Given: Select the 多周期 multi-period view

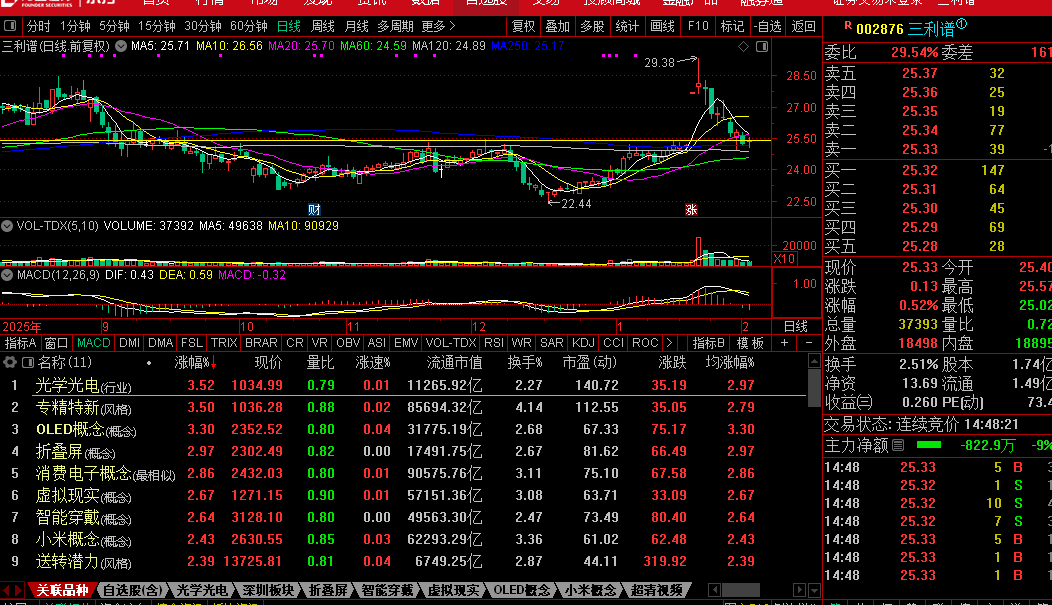Looking at the screenshot, I should click(395, 26).
